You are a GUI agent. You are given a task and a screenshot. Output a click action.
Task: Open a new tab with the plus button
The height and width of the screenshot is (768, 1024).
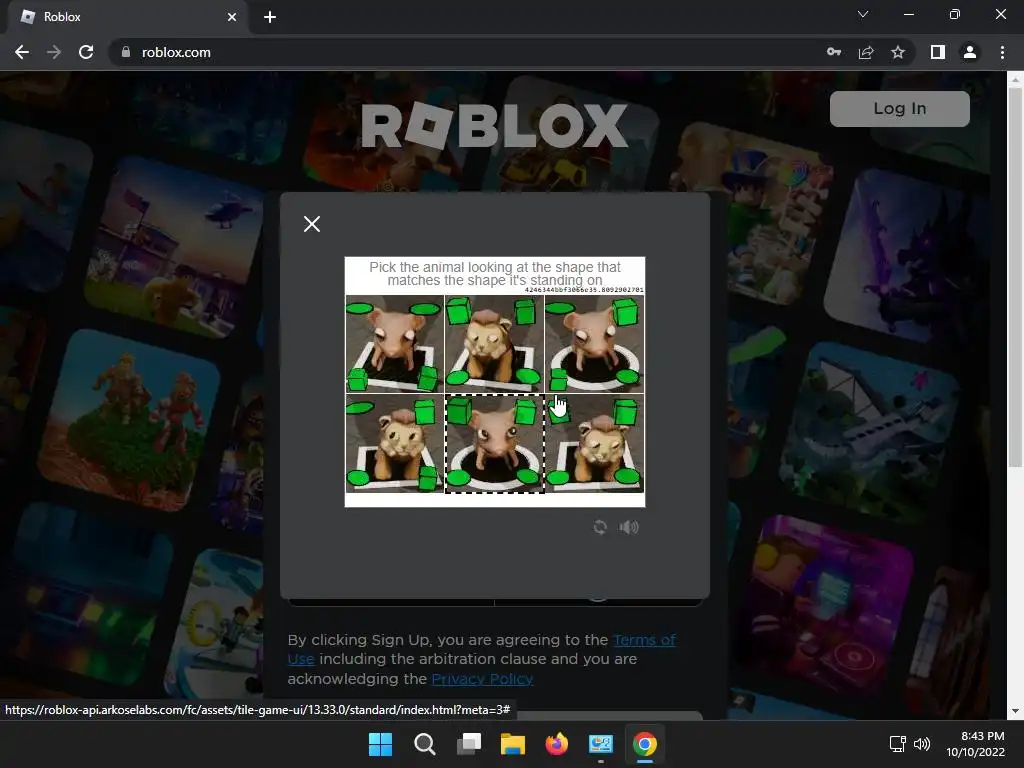point(270,17)
